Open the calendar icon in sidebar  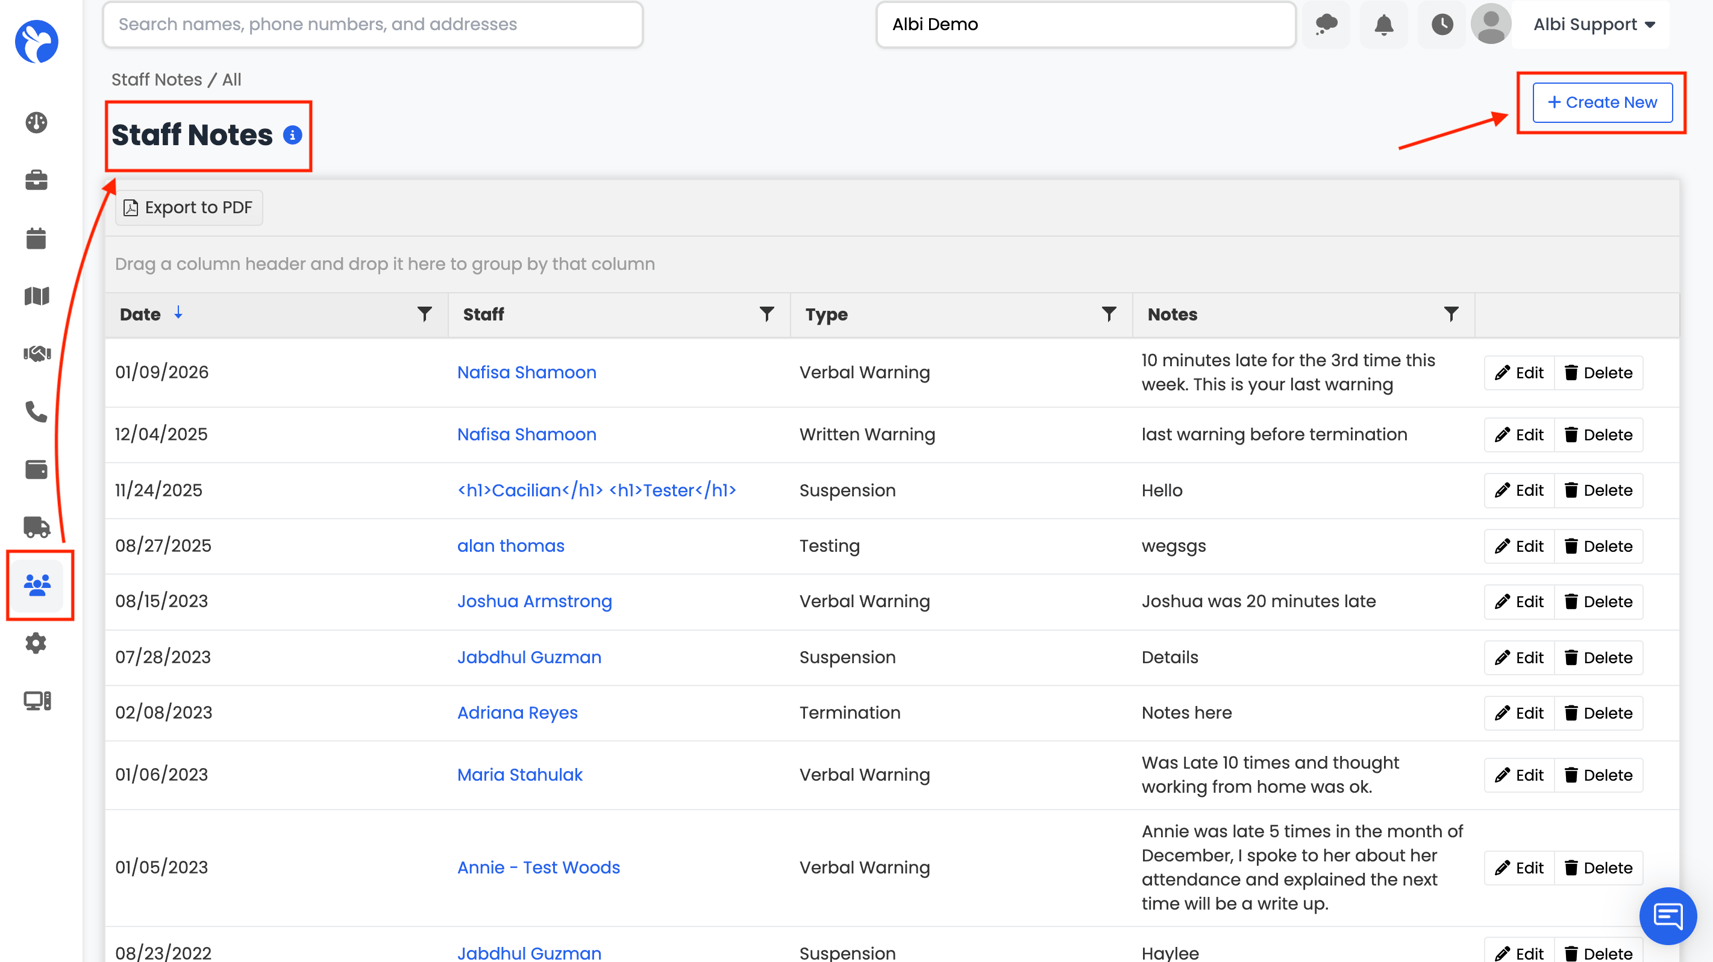(x=36, y=238)
